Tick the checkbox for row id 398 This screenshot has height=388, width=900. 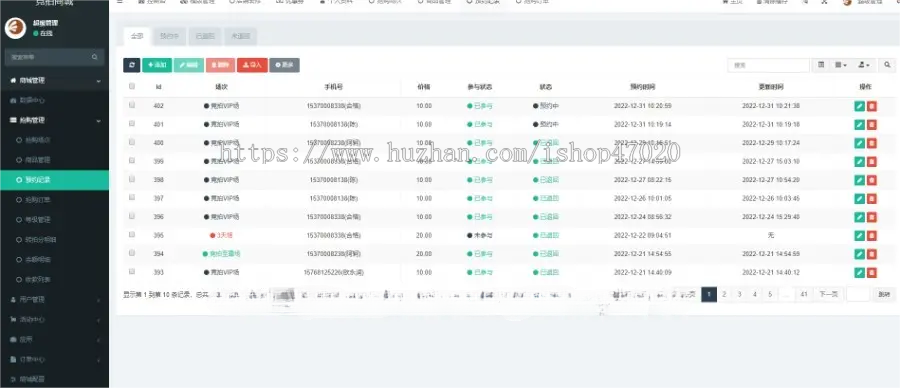click(132, 179)
